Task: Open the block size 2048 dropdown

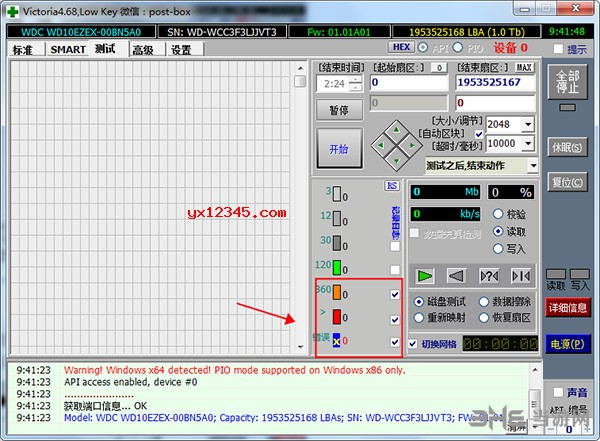Action: tap(528, 124)
